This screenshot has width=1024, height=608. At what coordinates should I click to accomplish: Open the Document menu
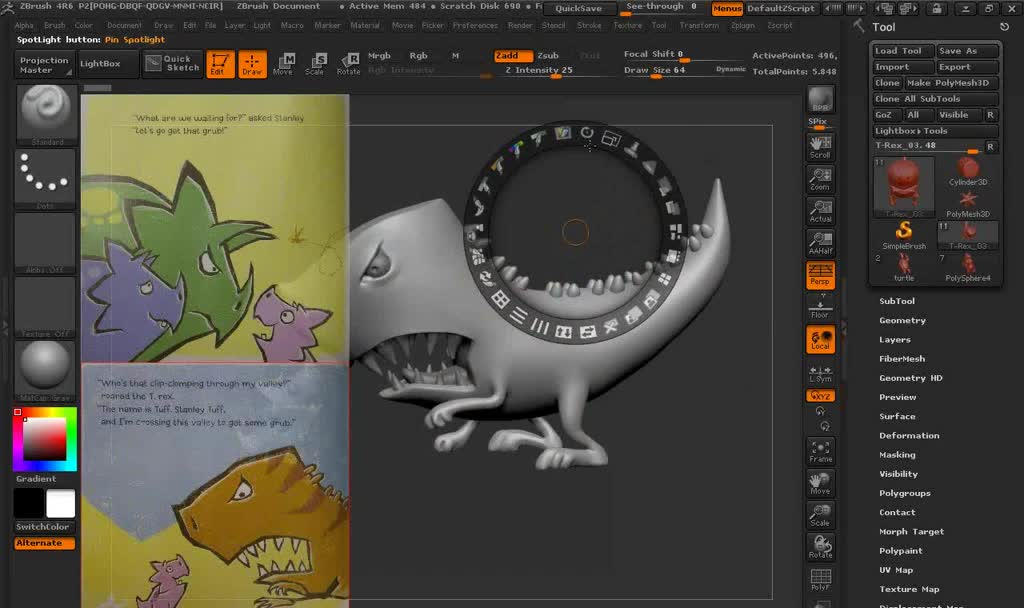pos(124,25)
